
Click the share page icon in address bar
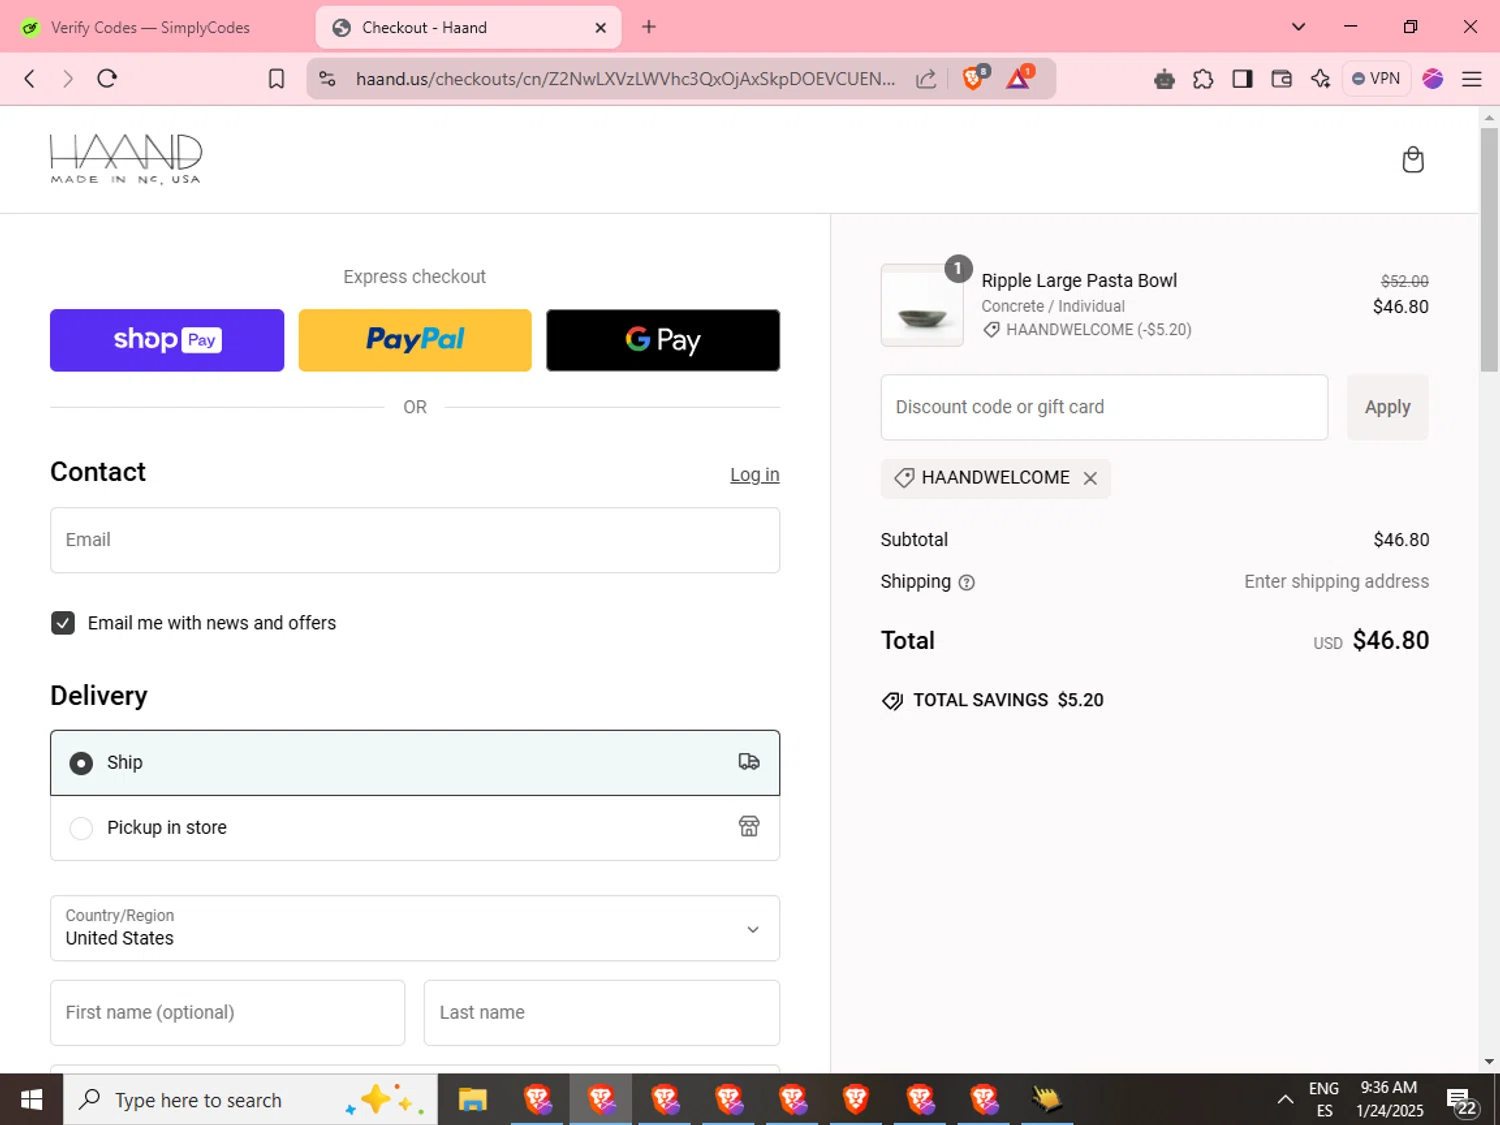coord(926,79)
